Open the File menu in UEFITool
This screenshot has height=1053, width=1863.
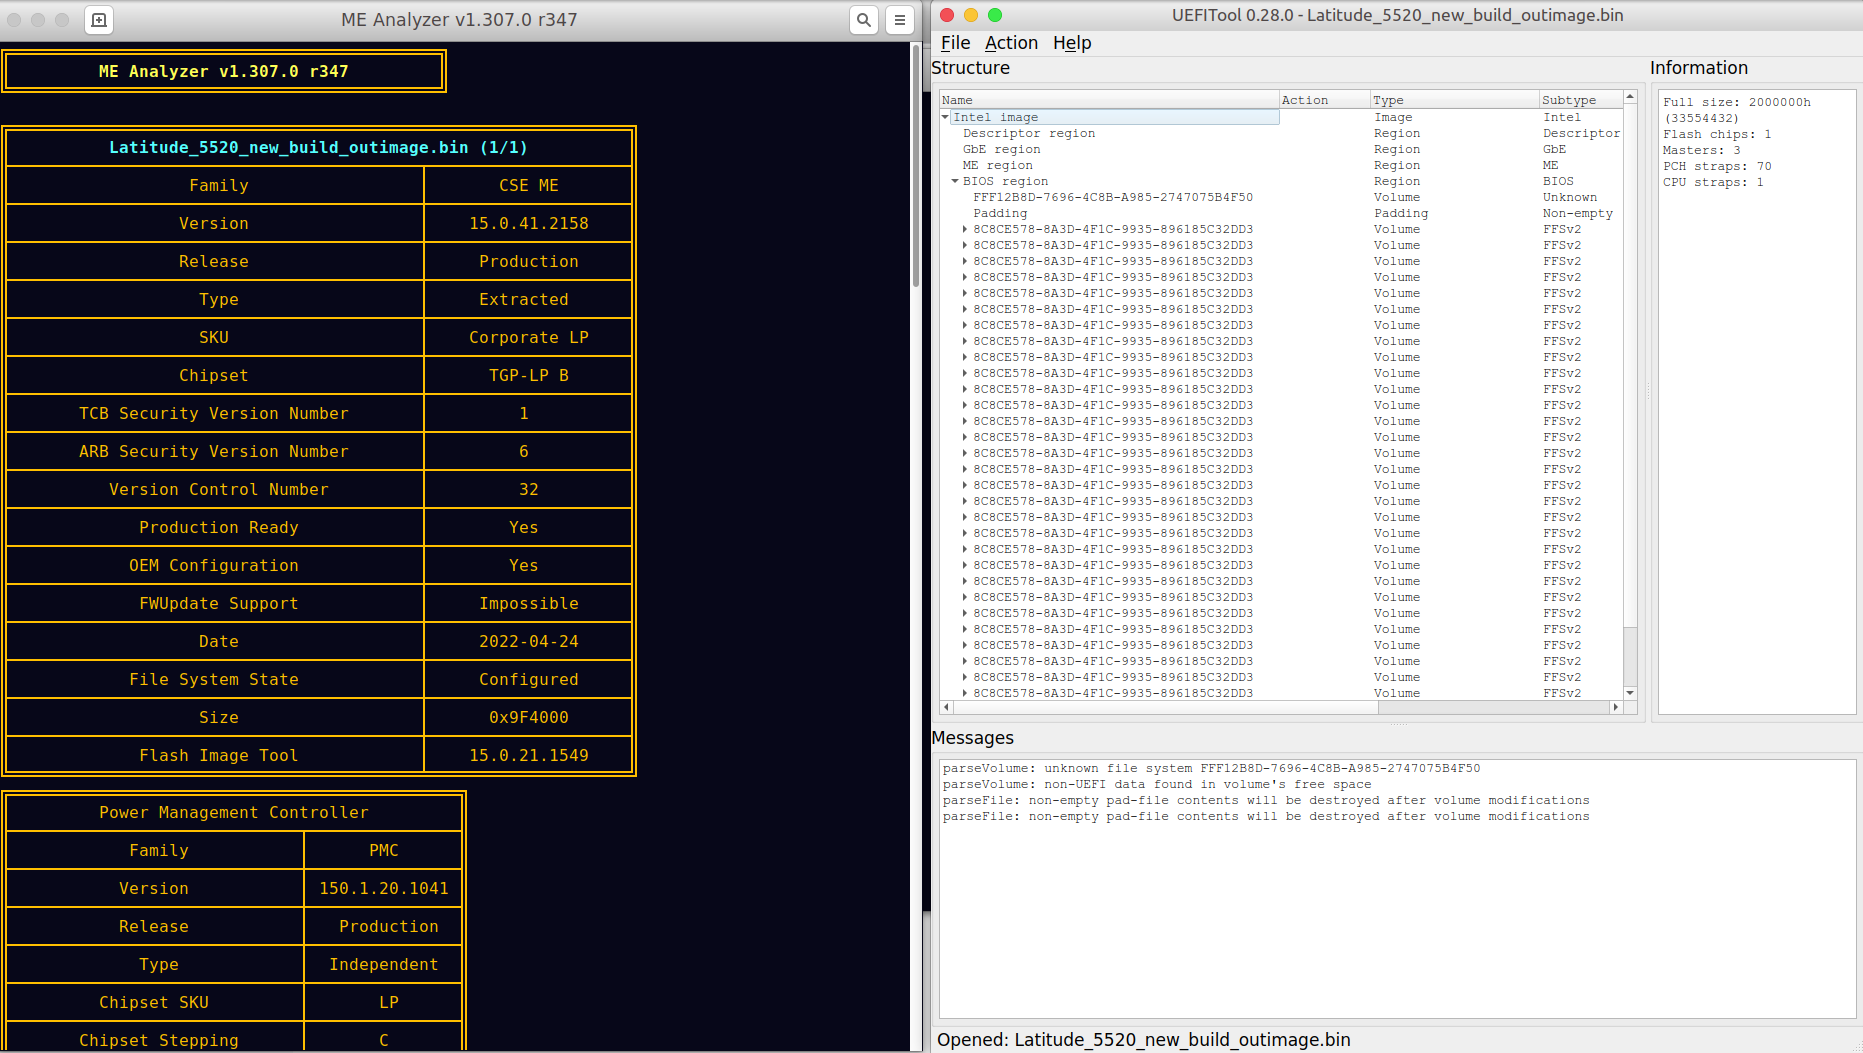click(x=955, y=43)
